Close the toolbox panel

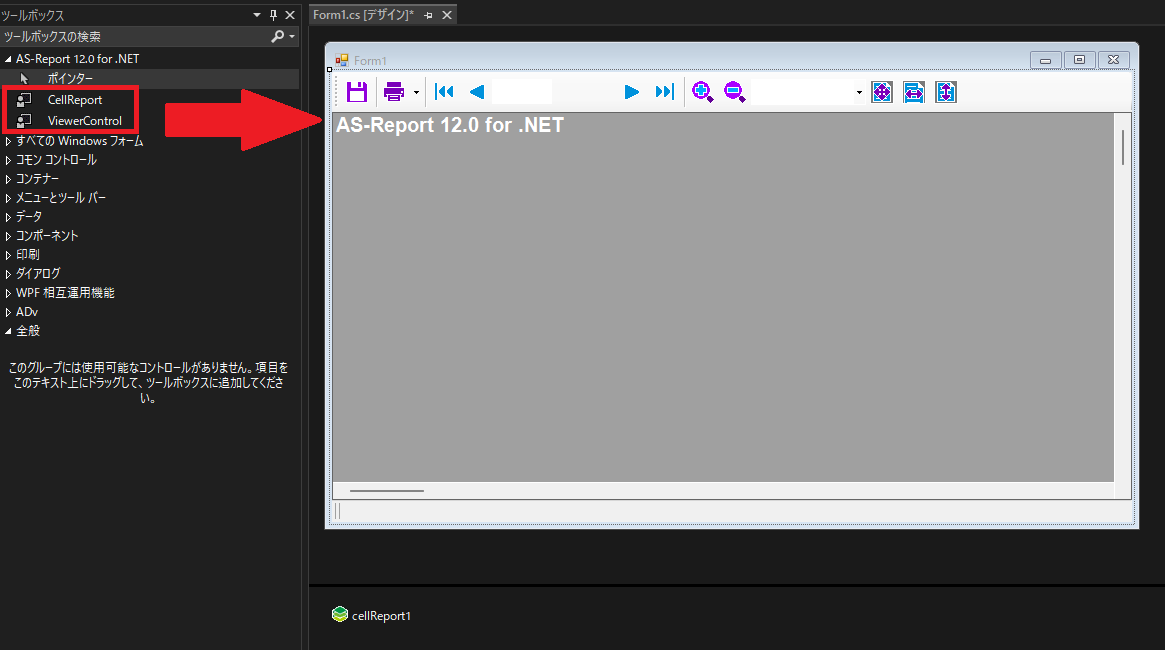291,15
